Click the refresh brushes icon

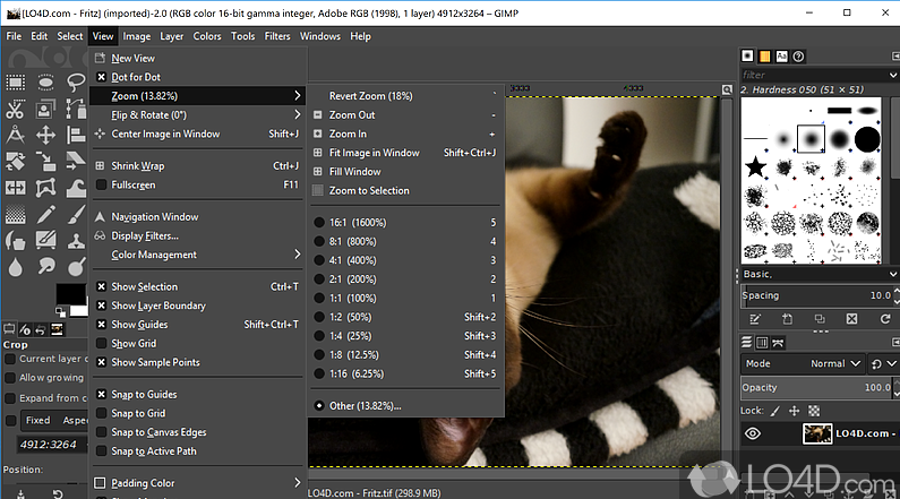click(884, 319)
